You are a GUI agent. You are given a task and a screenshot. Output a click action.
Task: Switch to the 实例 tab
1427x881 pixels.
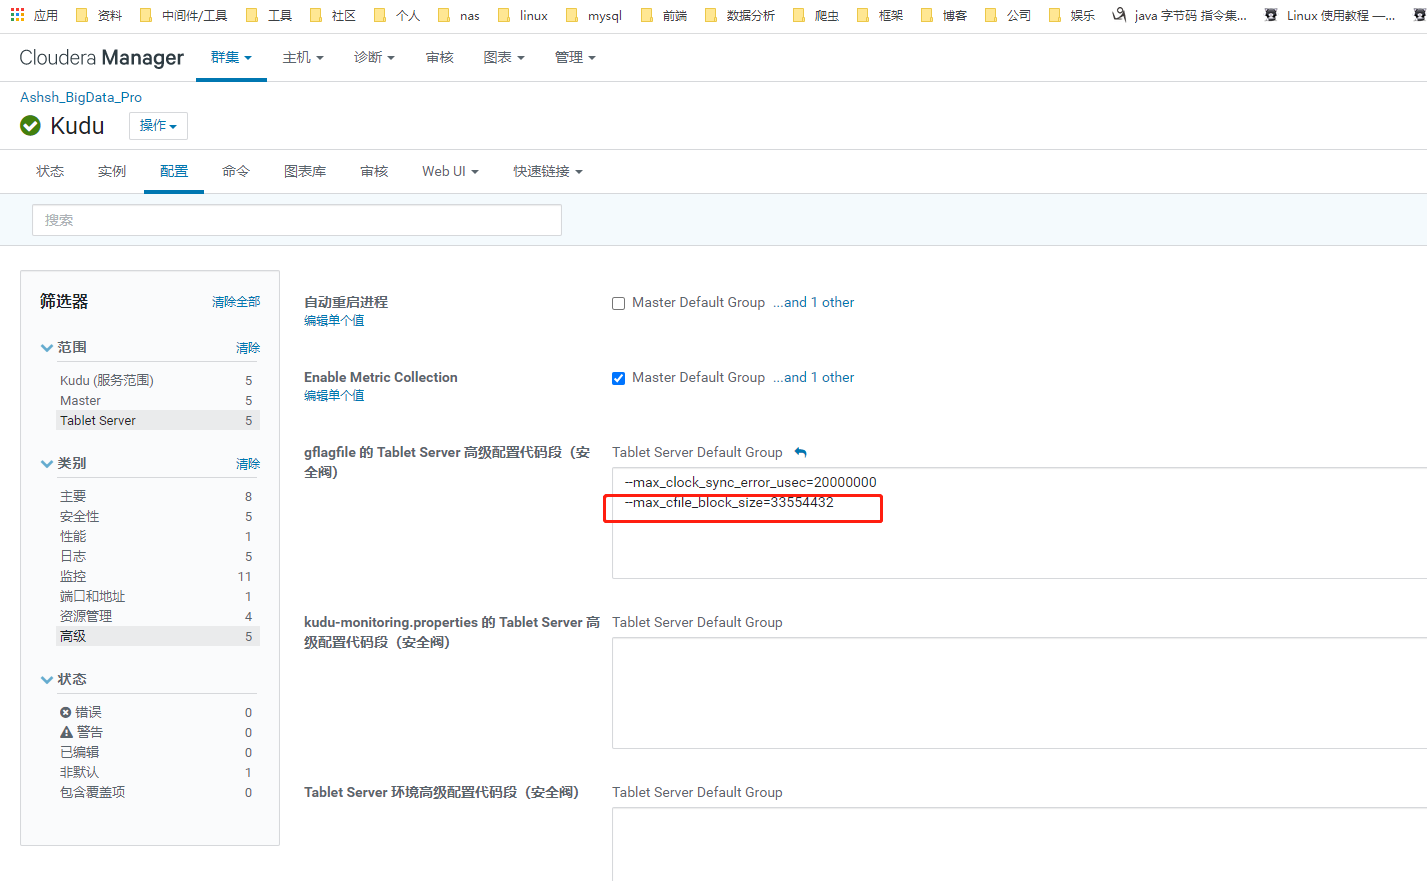[x=112, y=171]
